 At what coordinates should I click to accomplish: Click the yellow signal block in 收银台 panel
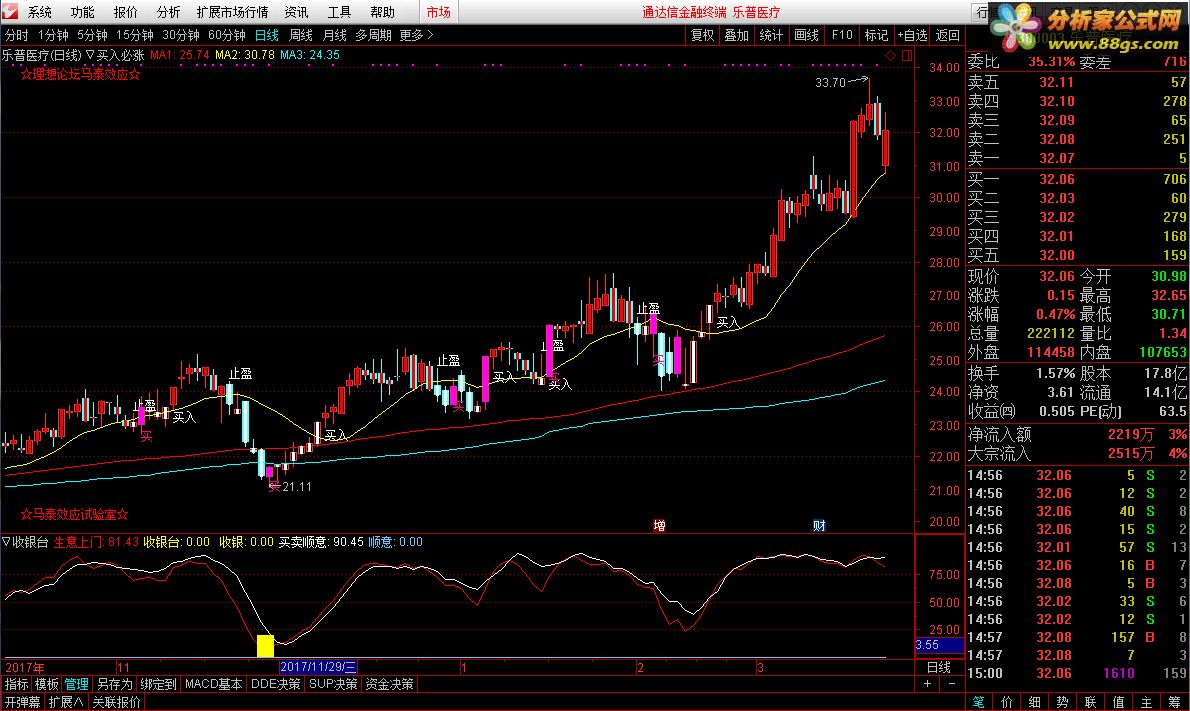pyautogui.click(x=265, y=646)
